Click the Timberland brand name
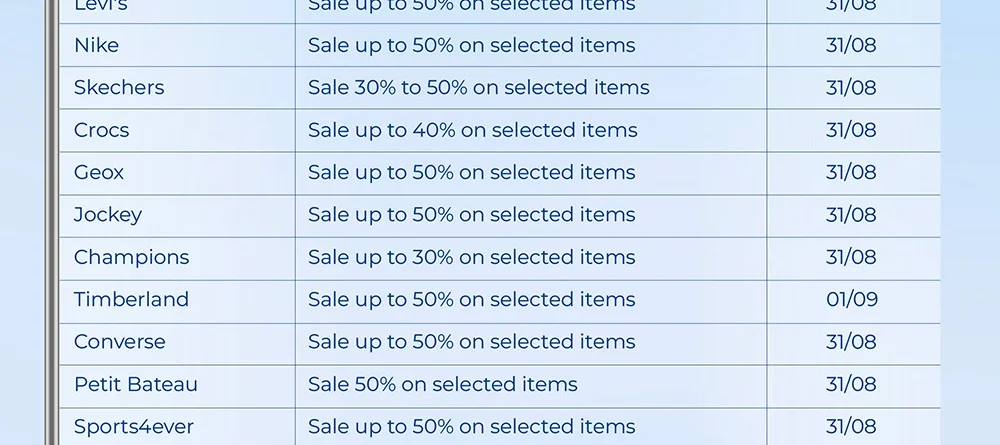The height and width of the screenshot is (445, 1000). (131, 299)
